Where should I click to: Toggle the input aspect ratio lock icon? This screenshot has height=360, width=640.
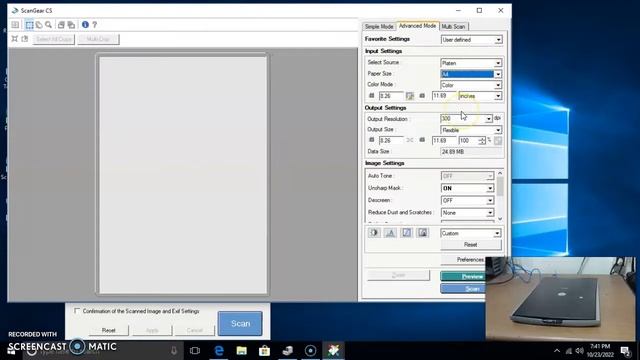pyautogui.click(x=410, y=96)
